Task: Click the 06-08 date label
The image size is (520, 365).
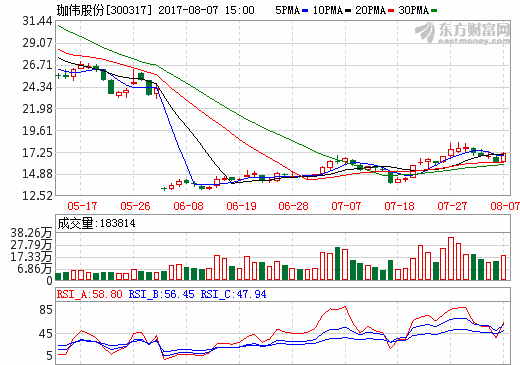Action: click(x=188, y=206)
